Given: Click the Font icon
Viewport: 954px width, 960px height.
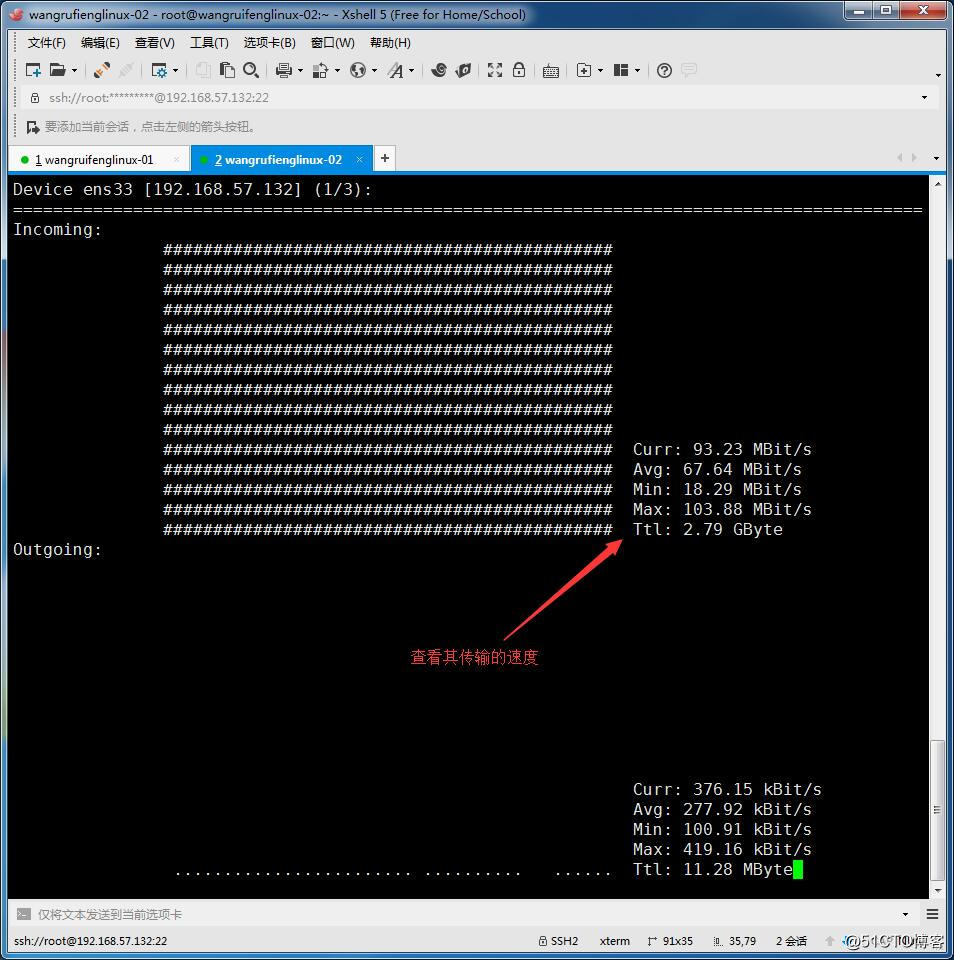Looking at the screenshot, I should point(396,70).
